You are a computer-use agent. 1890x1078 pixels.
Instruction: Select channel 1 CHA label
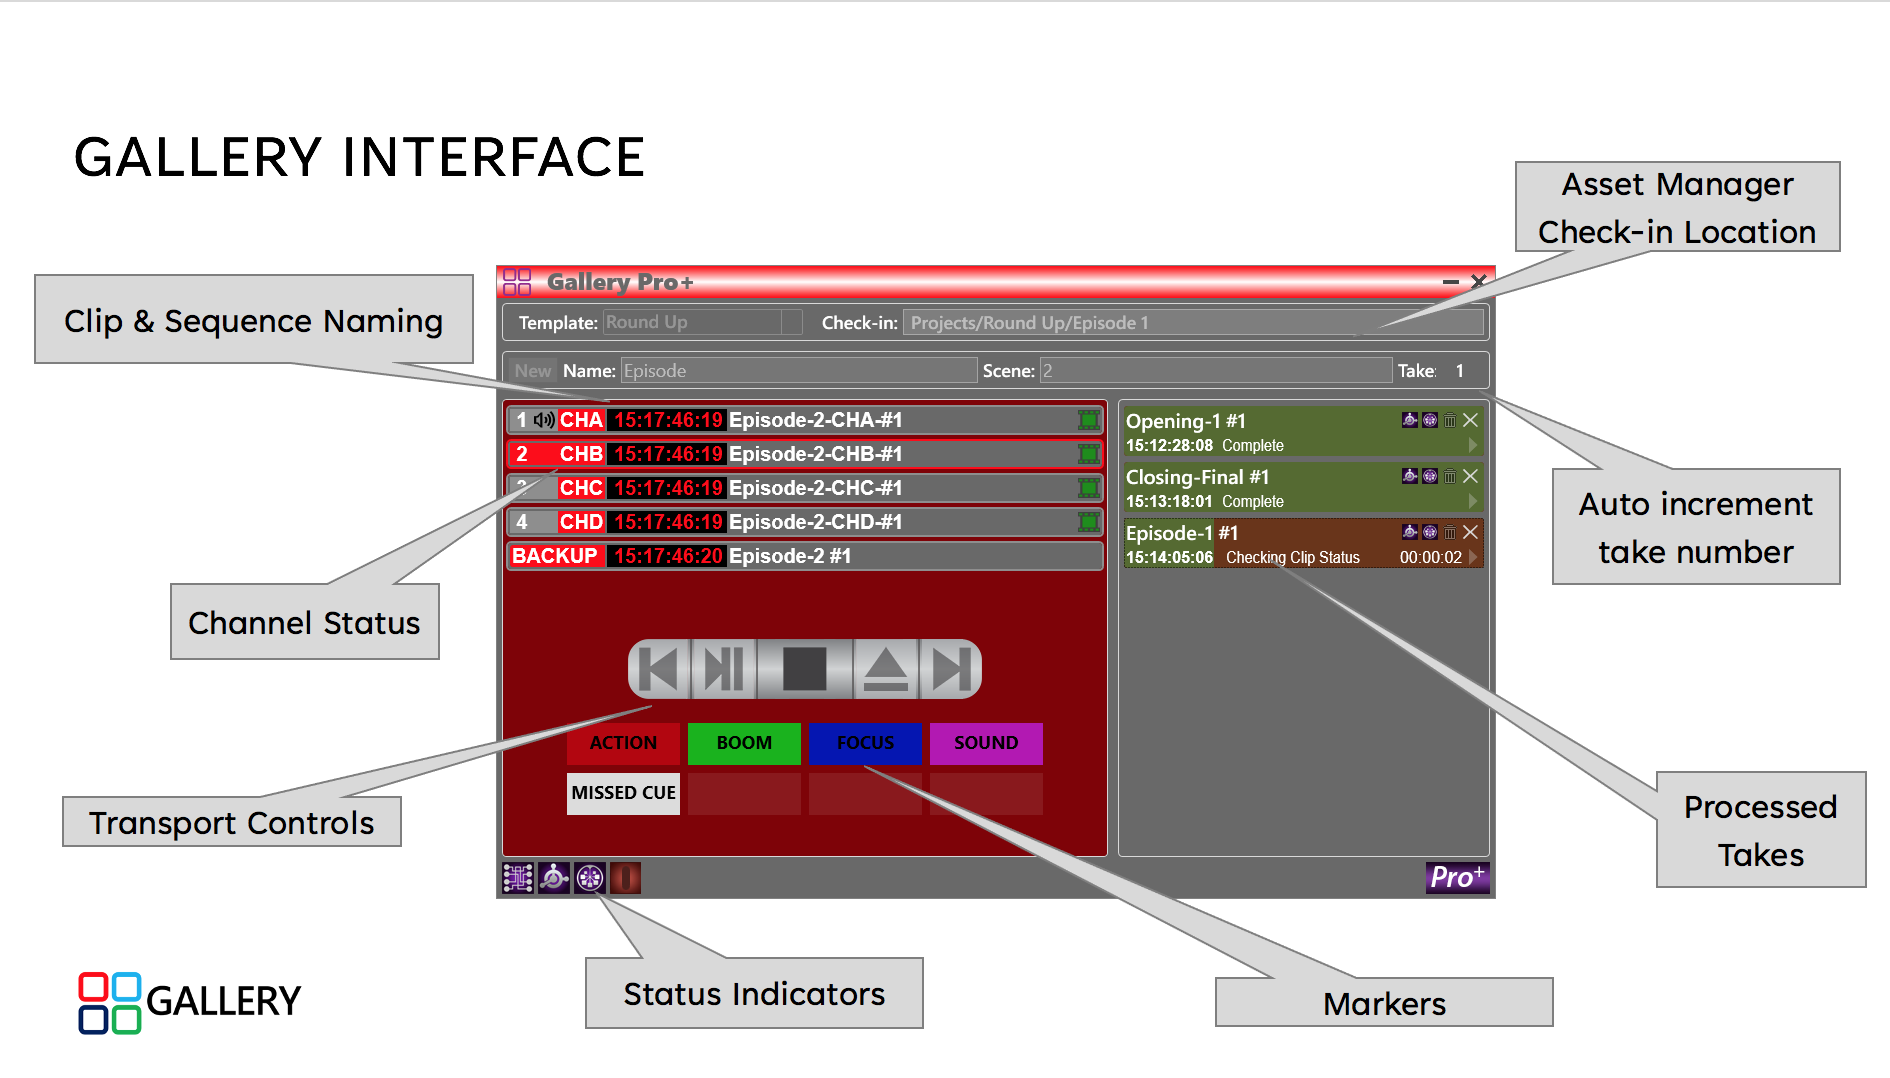pyautogui.click(x=581, y=420)
